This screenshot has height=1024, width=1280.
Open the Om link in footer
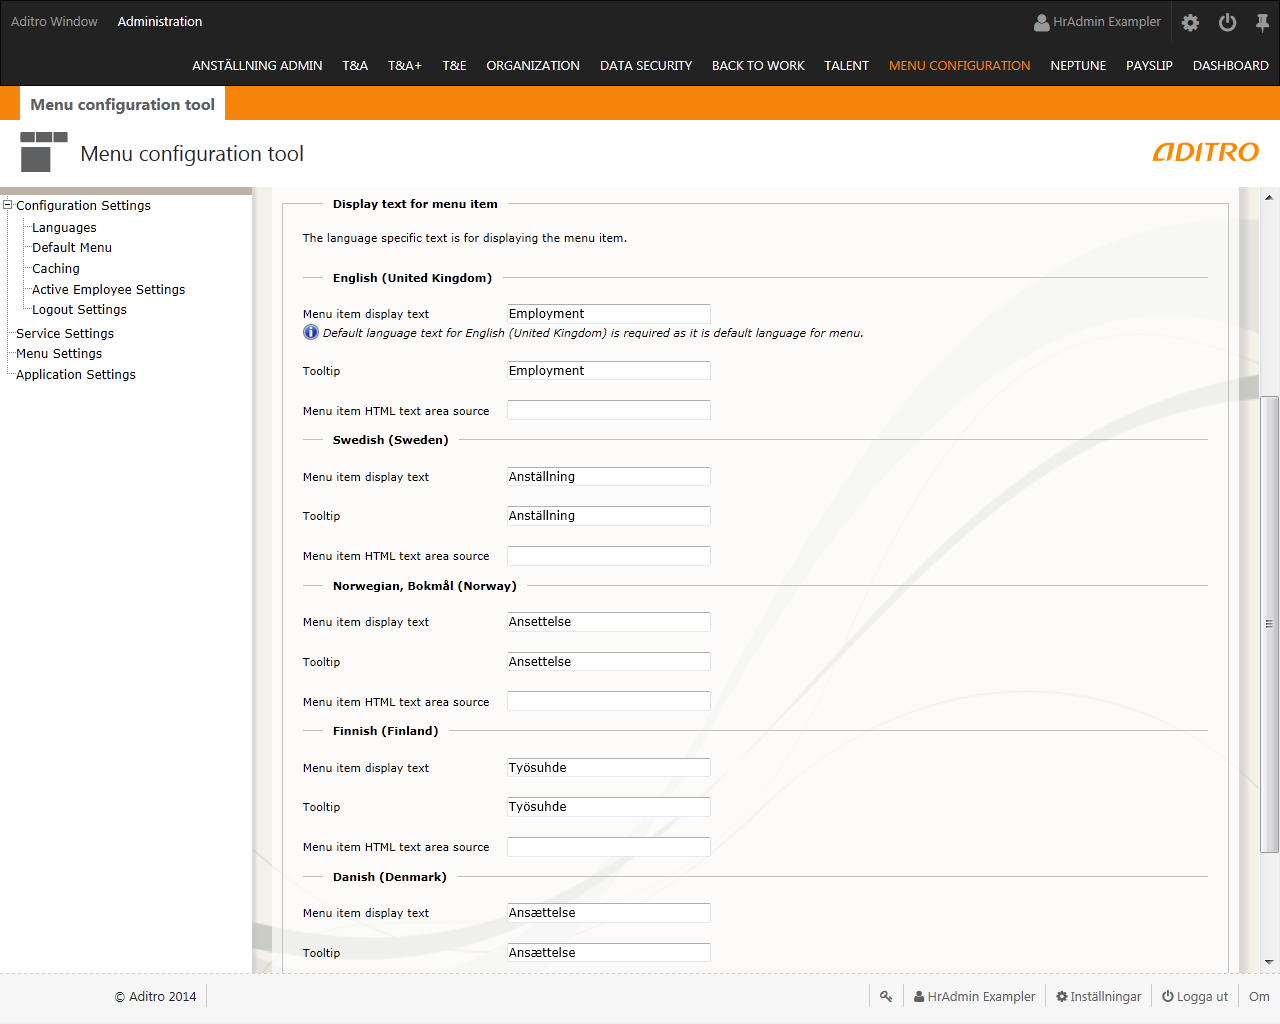coord(1259,996)
